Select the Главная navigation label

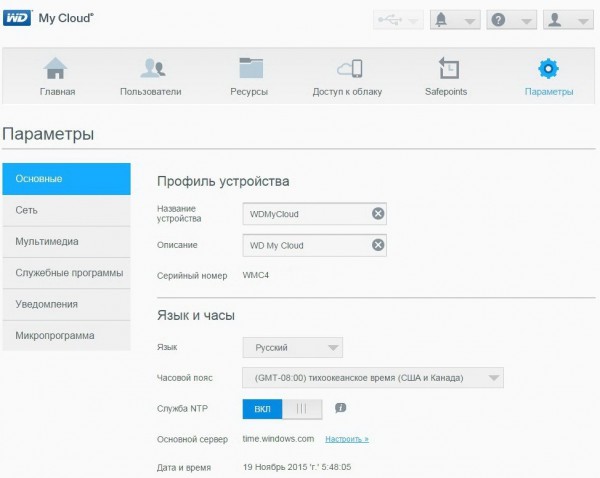click(57, 92)
